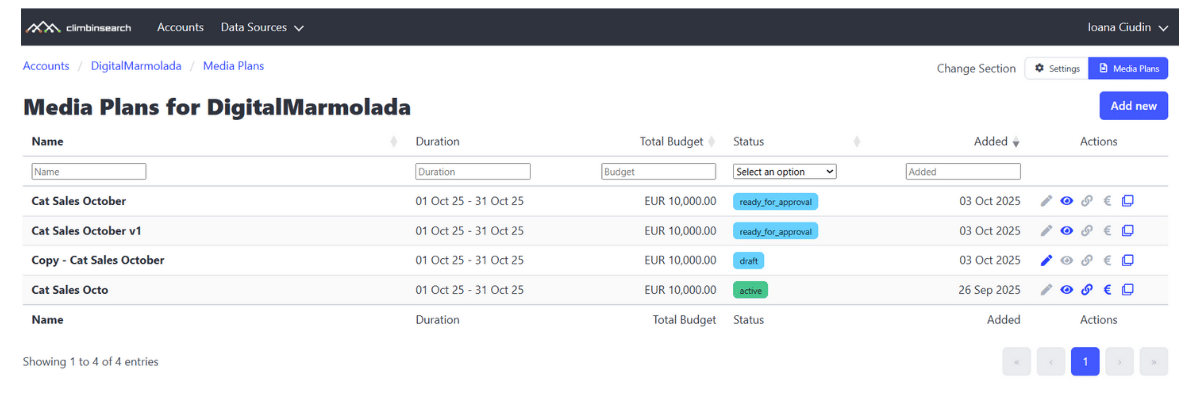1200x400 pixels.
Task: Click the Cat Sales October v1 name cell
Action: 87,231
